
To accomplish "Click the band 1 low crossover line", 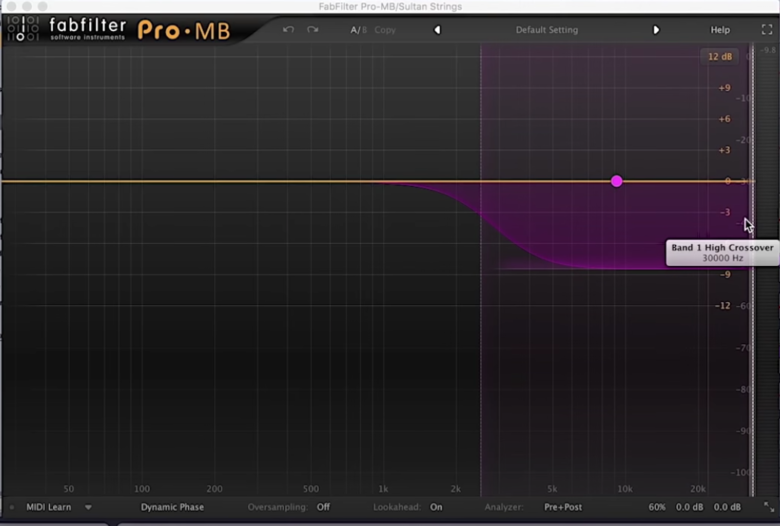I will [481, 269].
